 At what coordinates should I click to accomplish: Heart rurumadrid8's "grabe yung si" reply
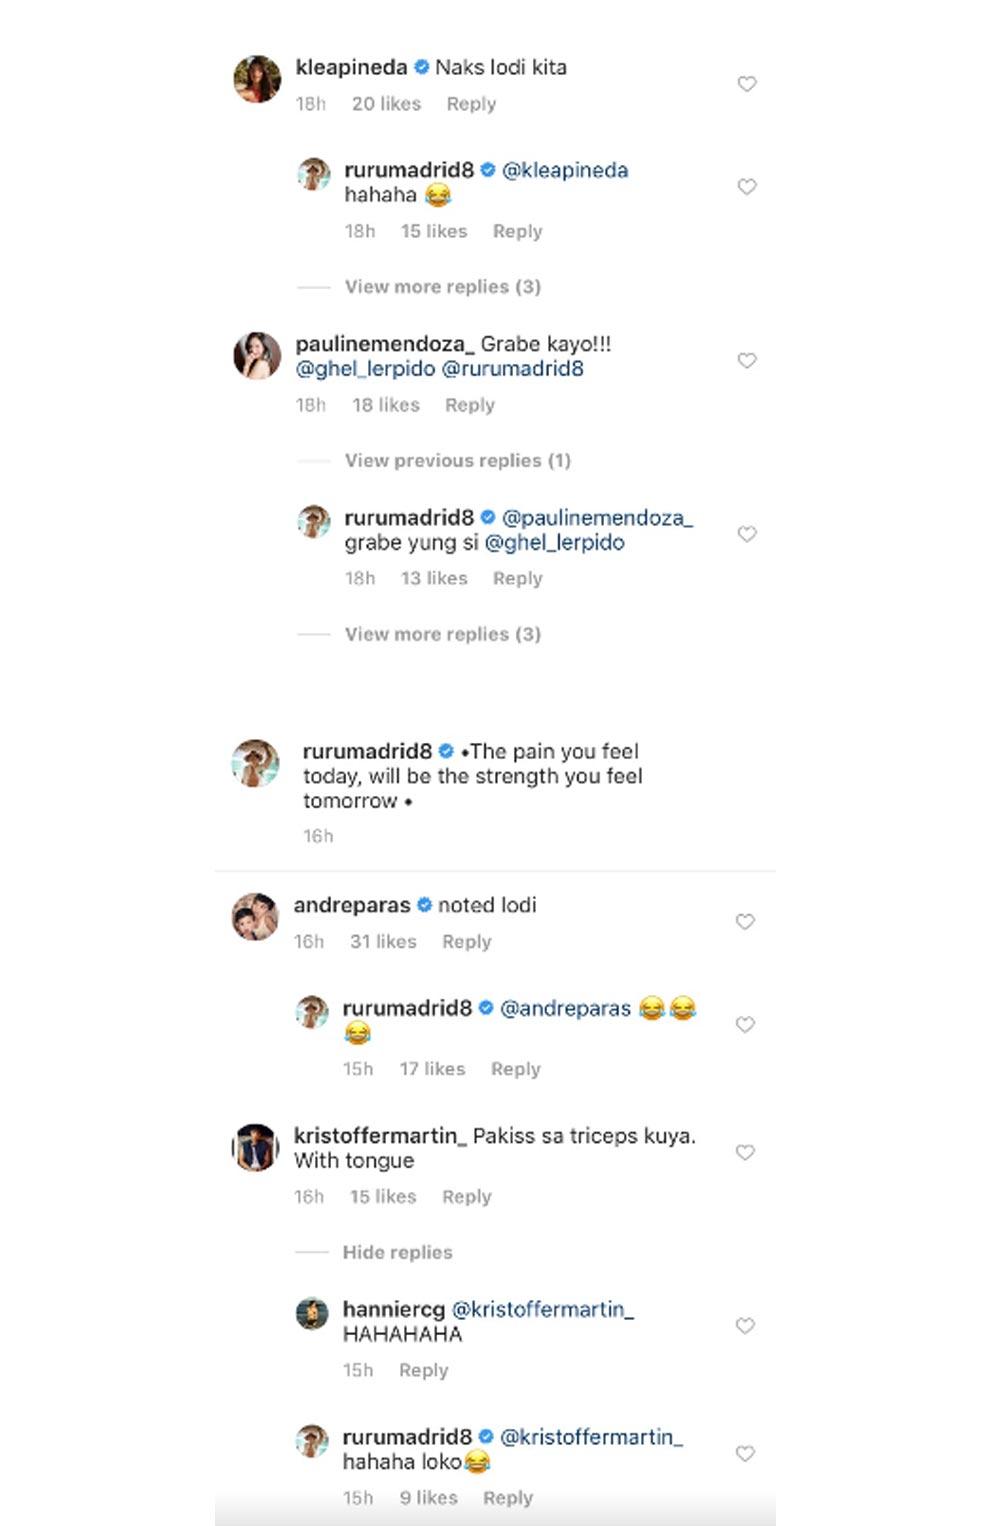(x=746, y=534)
